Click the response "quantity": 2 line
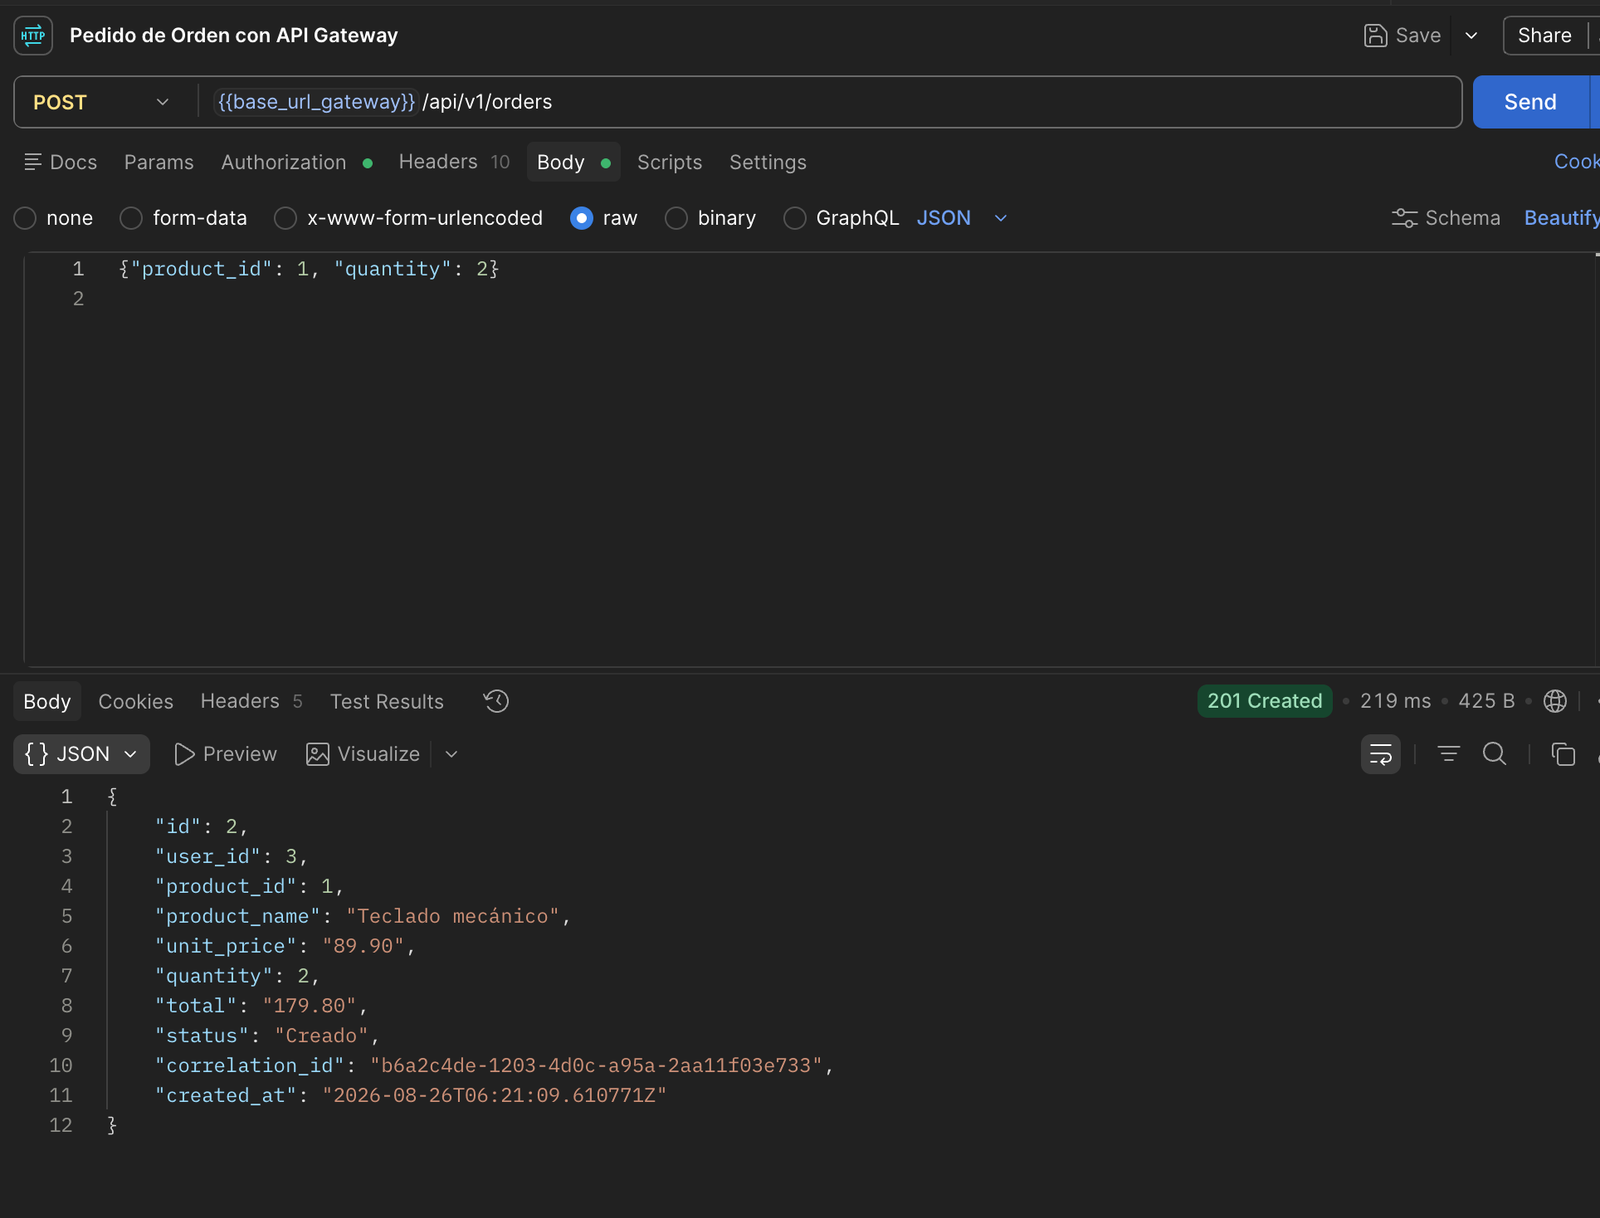The image size is (1600, 1218). [x=237, y=976]
